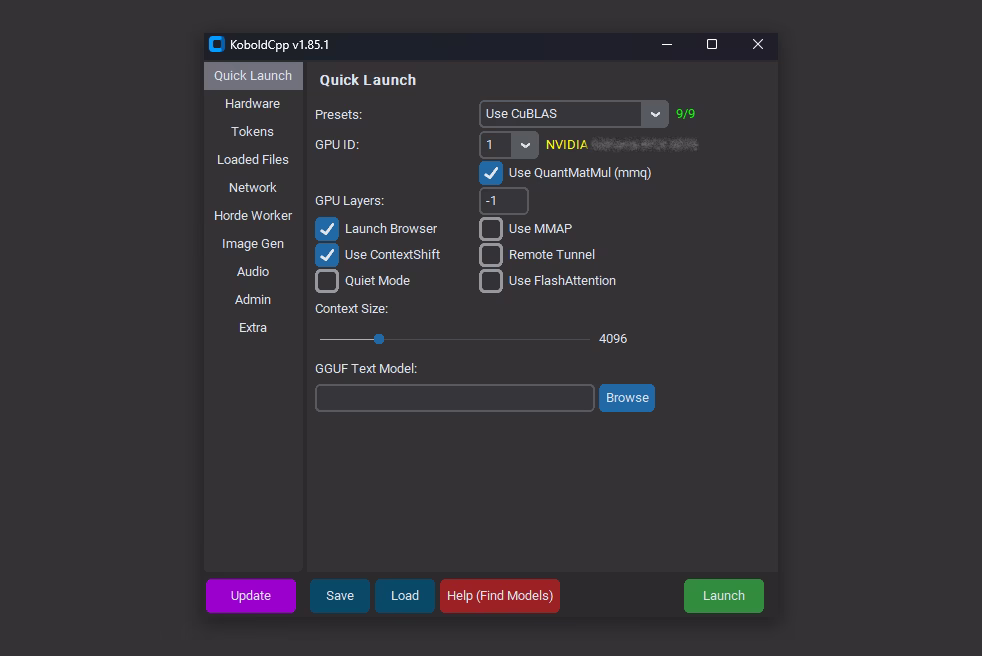Image resolution: width=982 pixels, height=656 pixels.
Task: Check the Remote Tunnel checkbox
Action: (491, 255)
